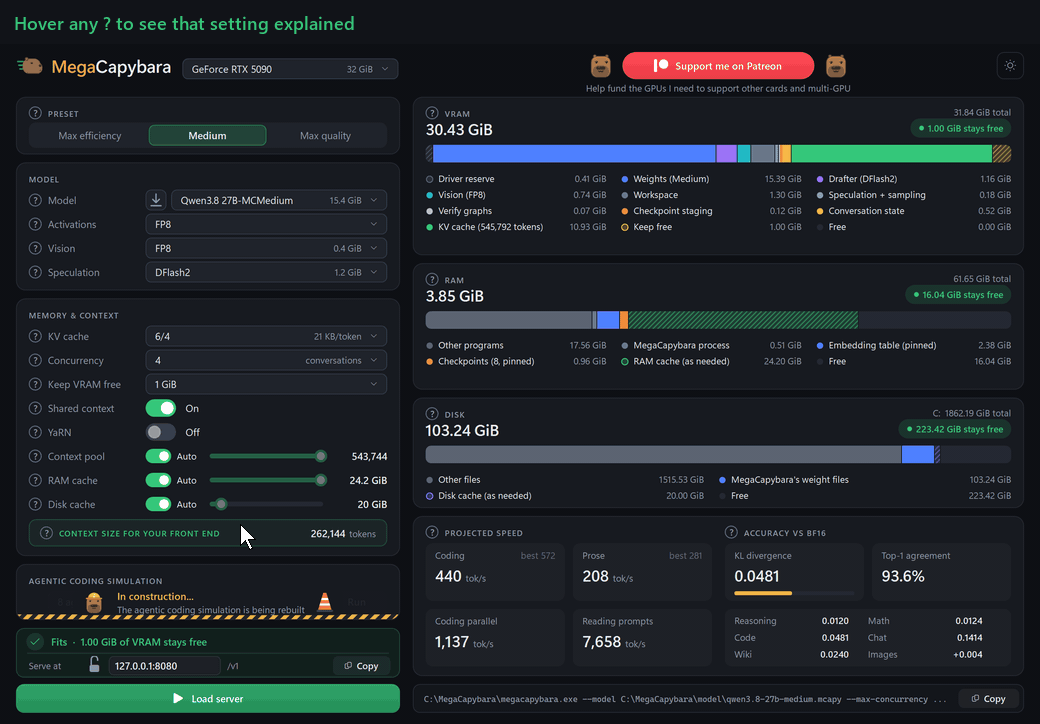Click the help icon beside Keep VRAM free
Screen dimensions: 1040x724
click(35, 384)
